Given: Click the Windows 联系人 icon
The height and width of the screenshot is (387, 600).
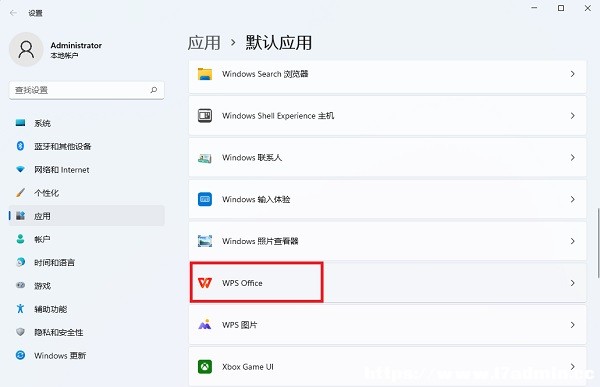Looking at the screenshot, I should 205,158.
